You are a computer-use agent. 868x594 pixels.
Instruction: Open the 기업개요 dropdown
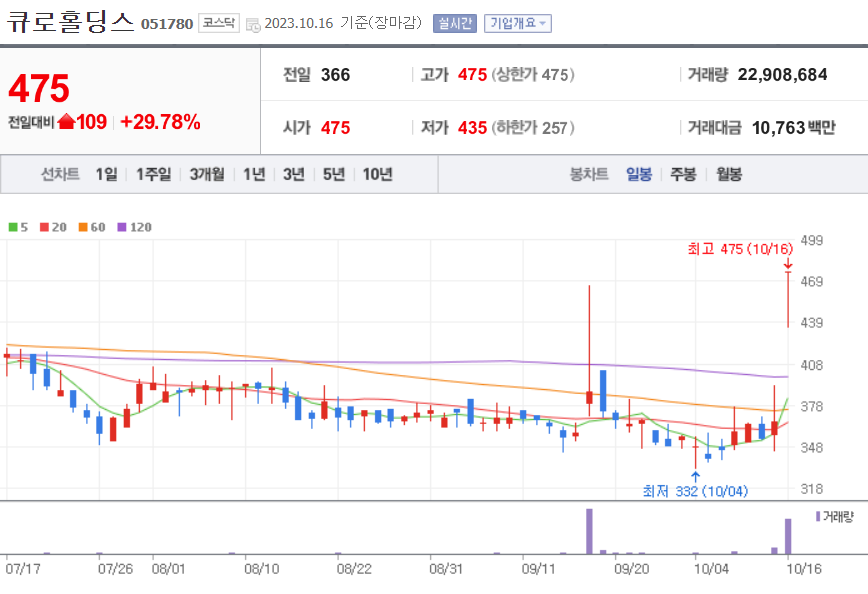tap(518, 23)
